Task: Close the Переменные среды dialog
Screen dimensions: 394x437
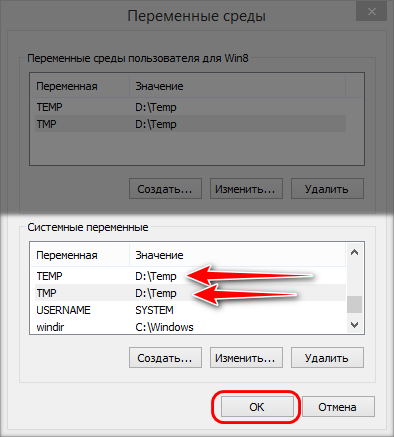Action: coord(372,12)
